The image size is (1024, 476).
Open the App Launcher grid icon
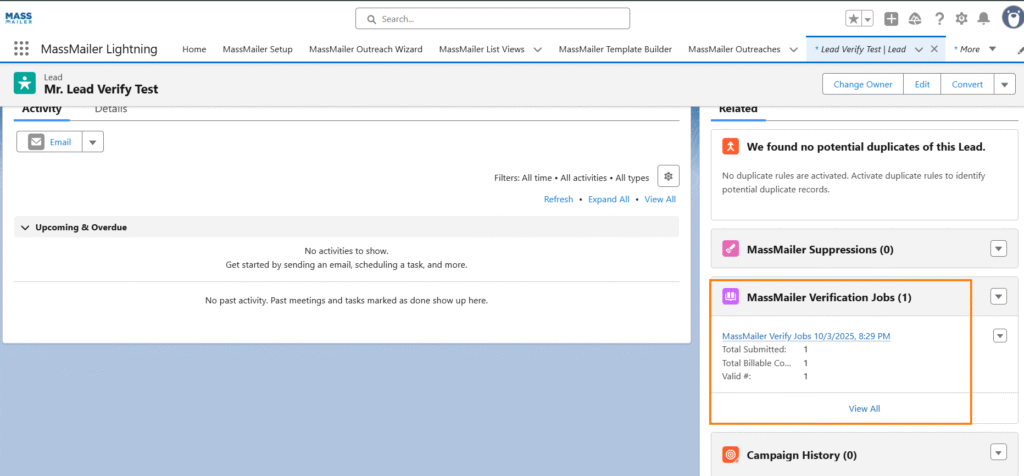pyautogui.click(x=21, y=49)
